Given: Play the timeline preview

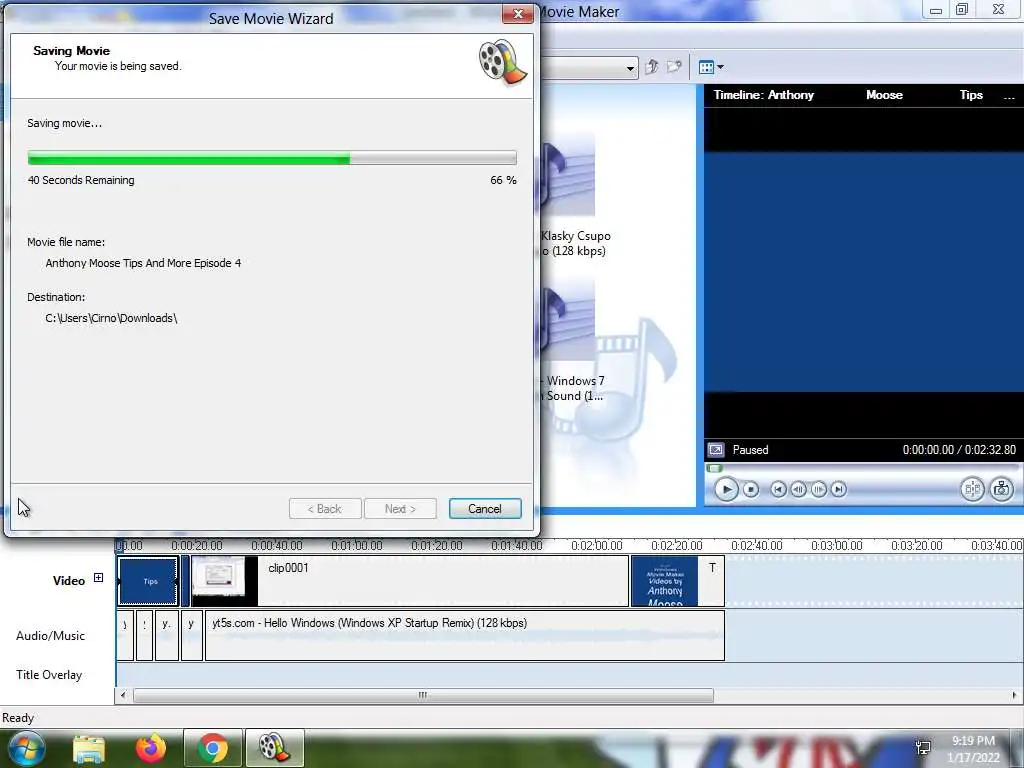Looking at the screenshot, I should (726, 489).
